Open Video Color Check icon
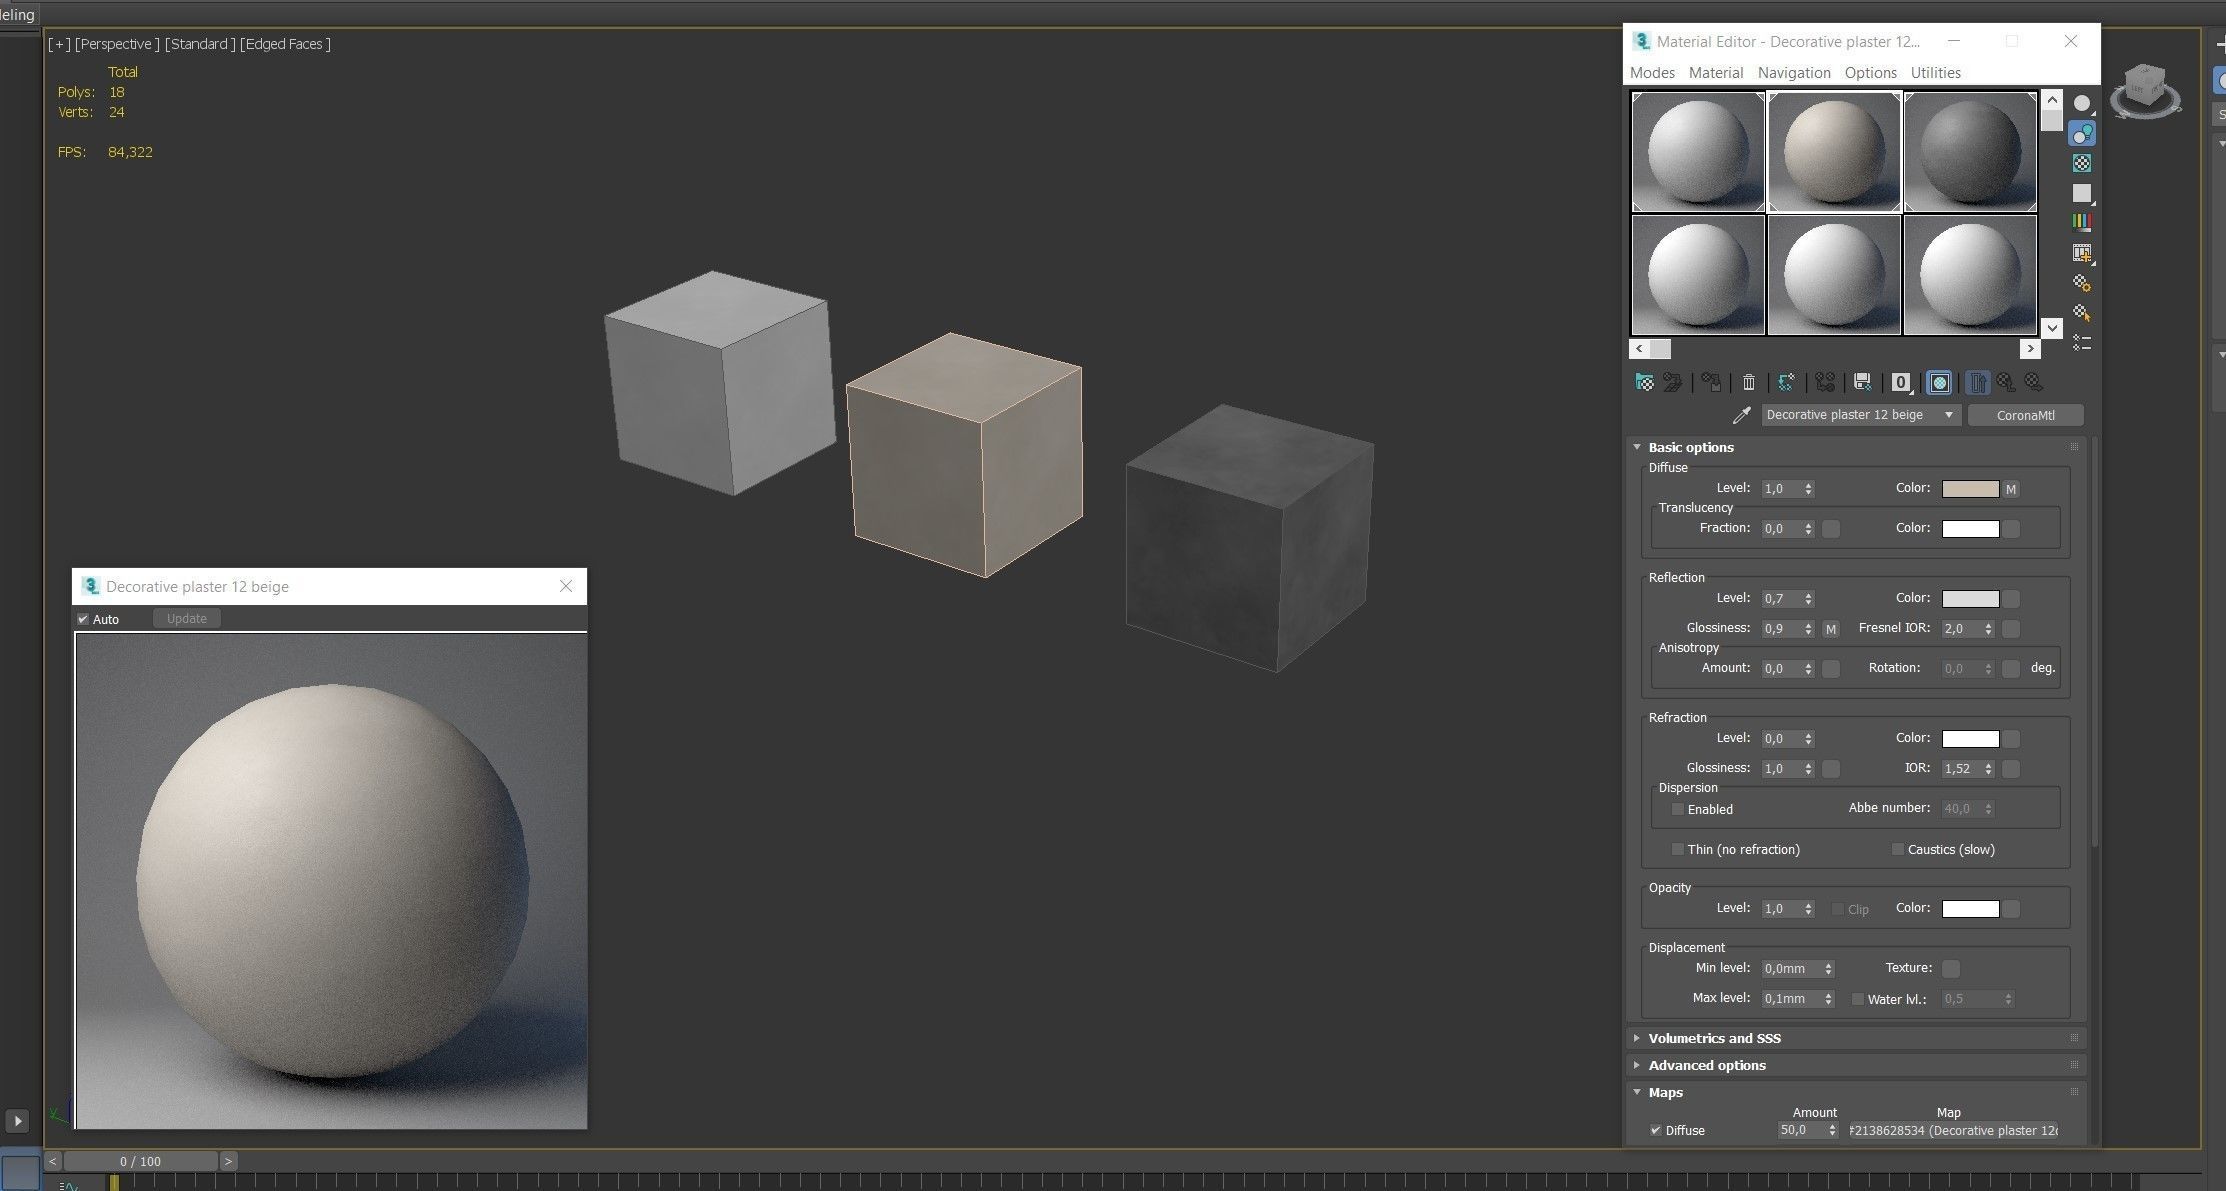Viewport: 2226px width, 1191px height. point(2082,222)
